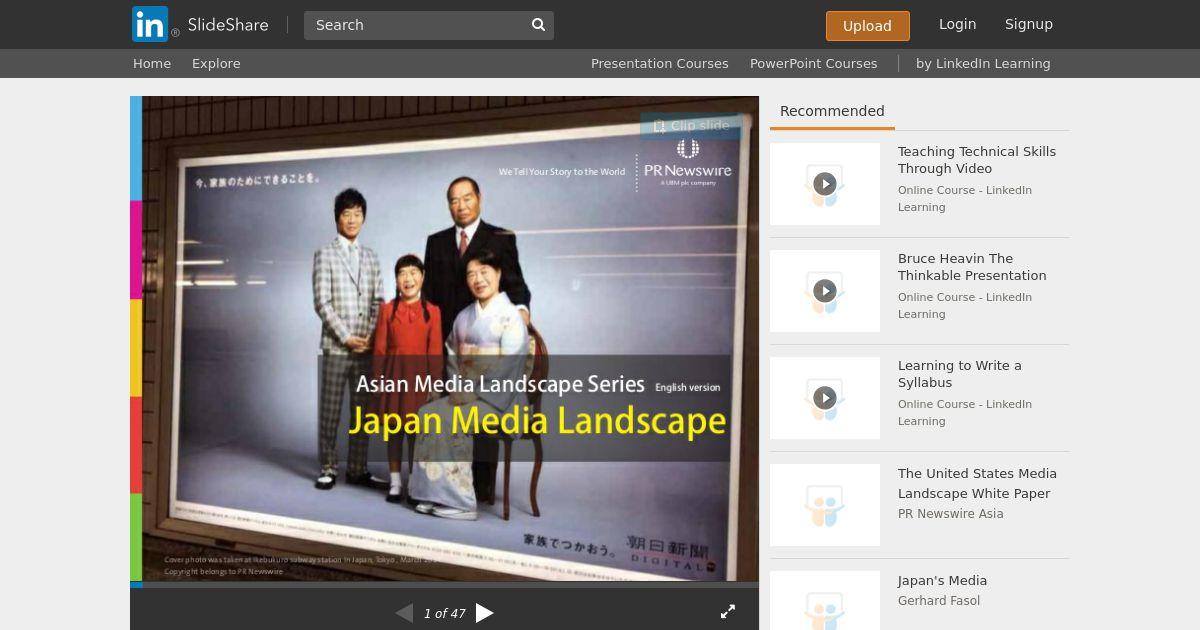This screenshot has width=1200, height=630.
Task: Click the search magnifier icon
Action: coord(538,25)
